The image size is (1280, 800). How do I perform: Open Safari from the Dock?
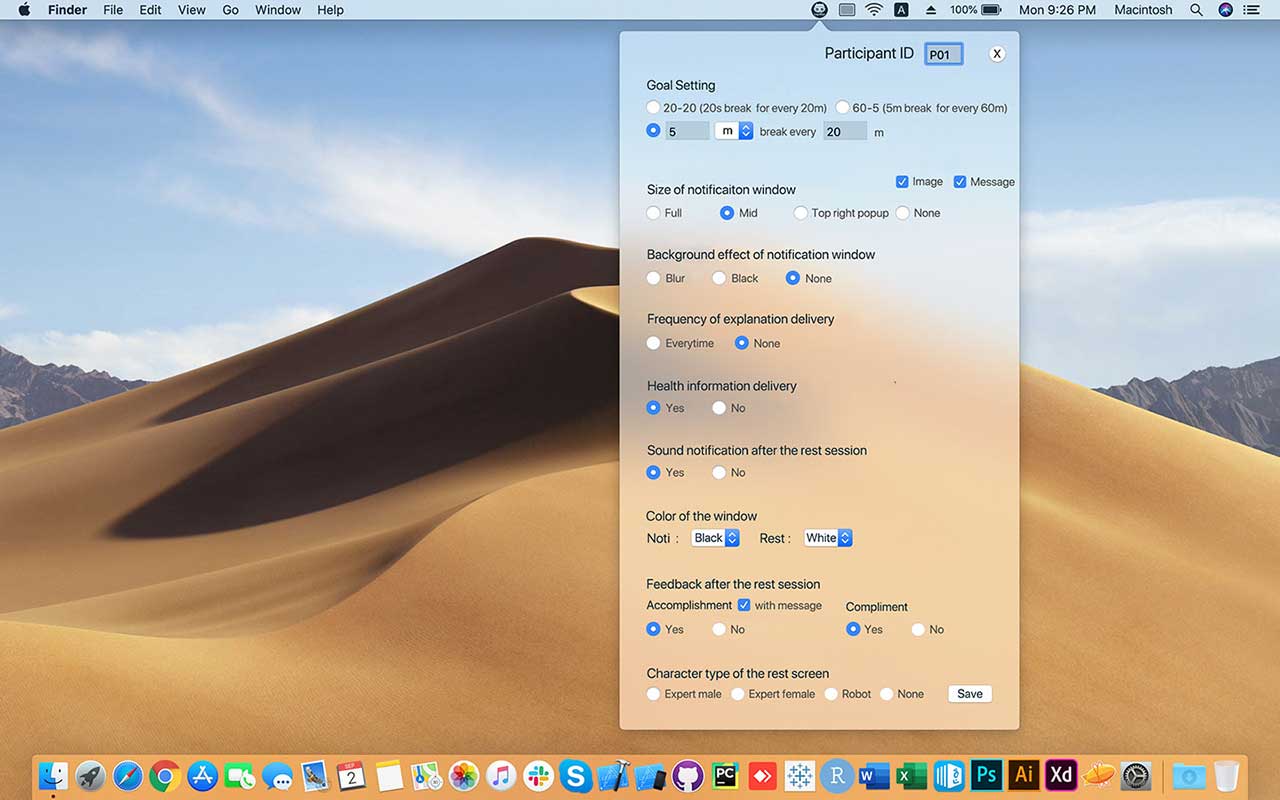tap(128, 775)
